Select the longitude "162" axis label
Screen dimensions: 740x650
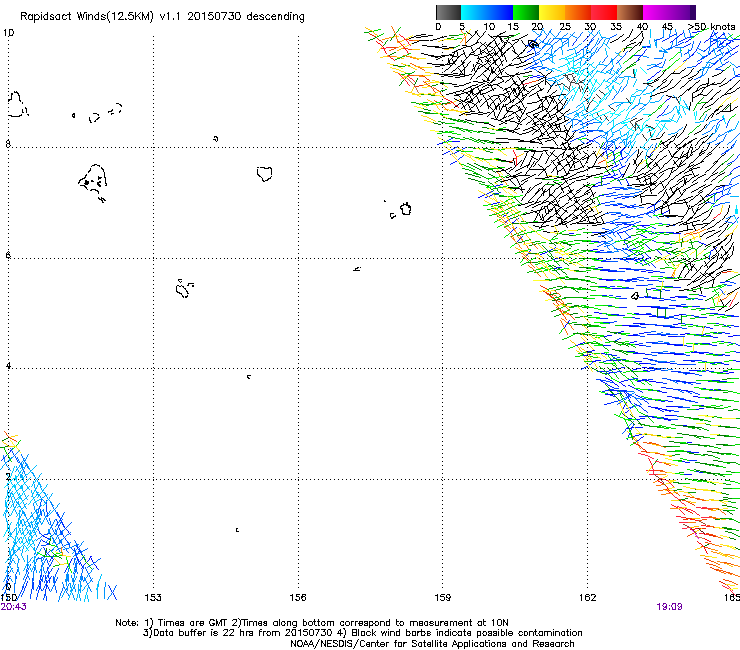(588, 598)
